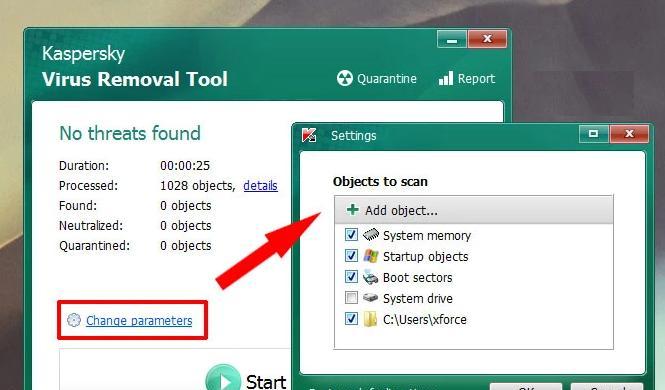Uncheck the Startup objects checkbox
Screen dimensions: 665x390
pyautogui.click(x=351, y=256)
